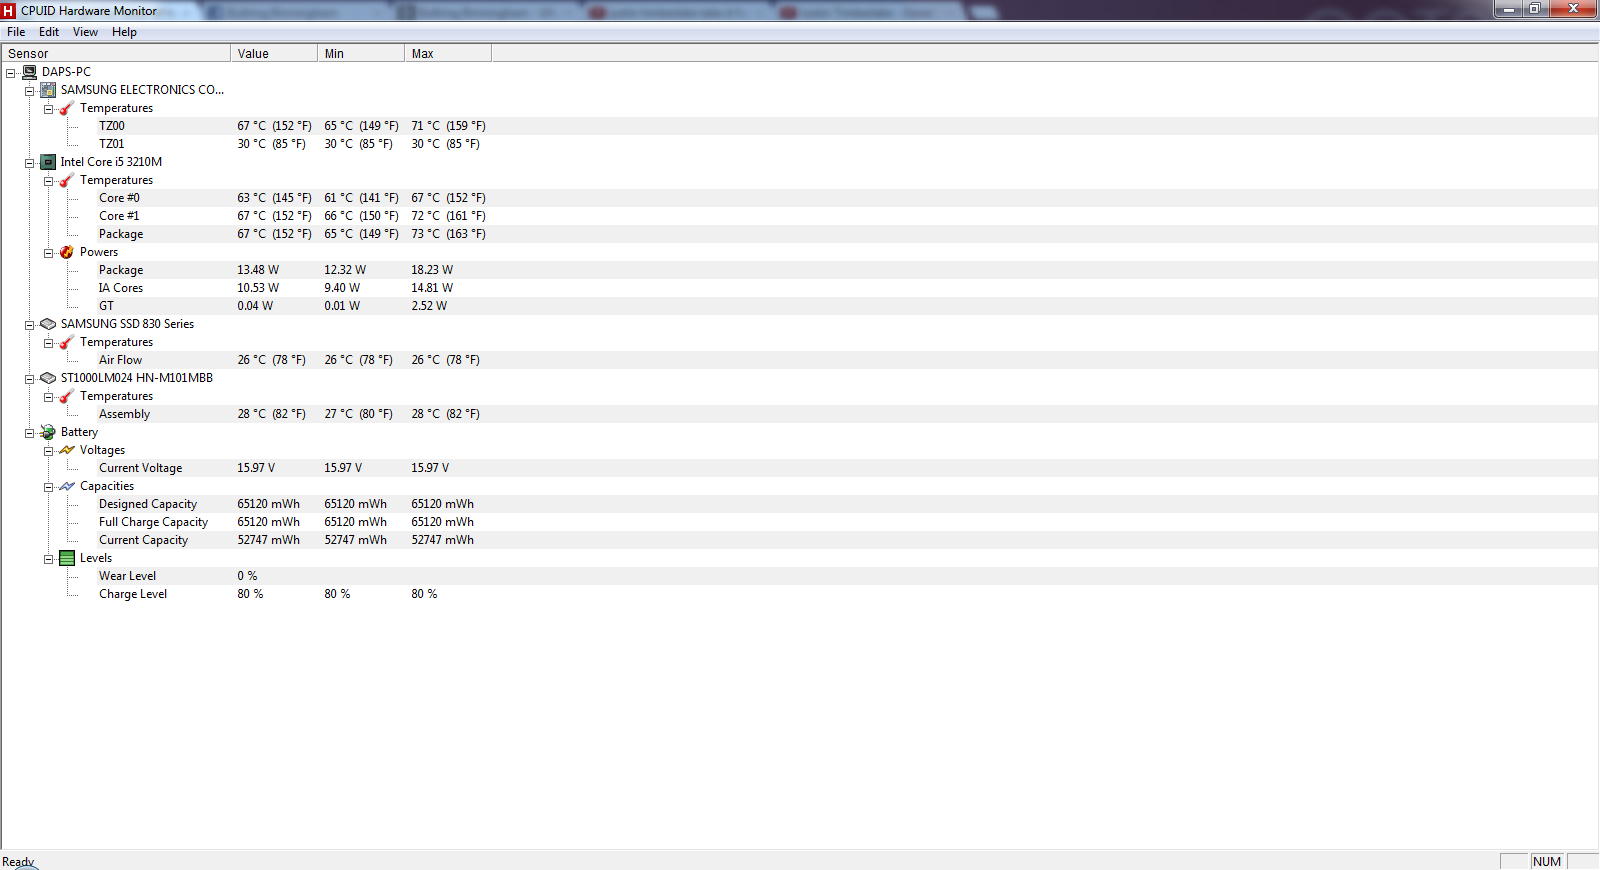Image resolution: width=1600 pixels, height=870 pixels.
Task: Click the 71 °C (159 °F) max value
Action: (x=448, y=126)
